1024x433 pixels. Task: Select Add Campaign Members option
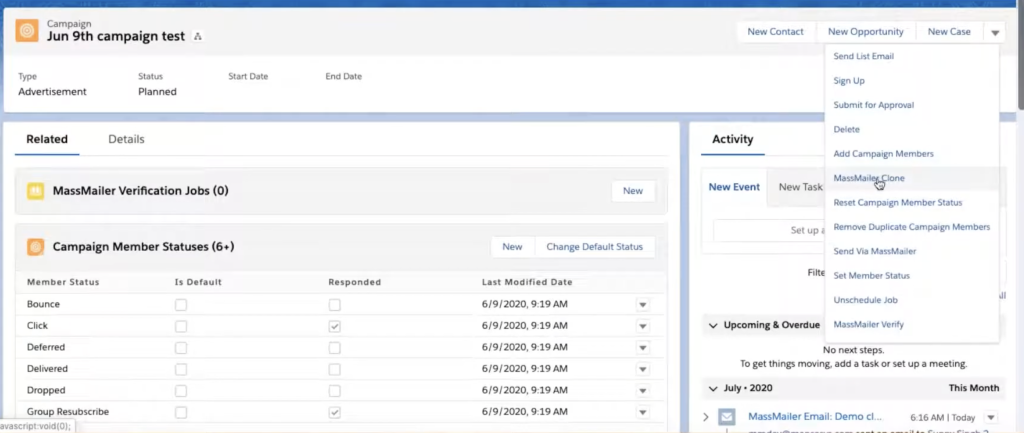(x=884, y=153)
